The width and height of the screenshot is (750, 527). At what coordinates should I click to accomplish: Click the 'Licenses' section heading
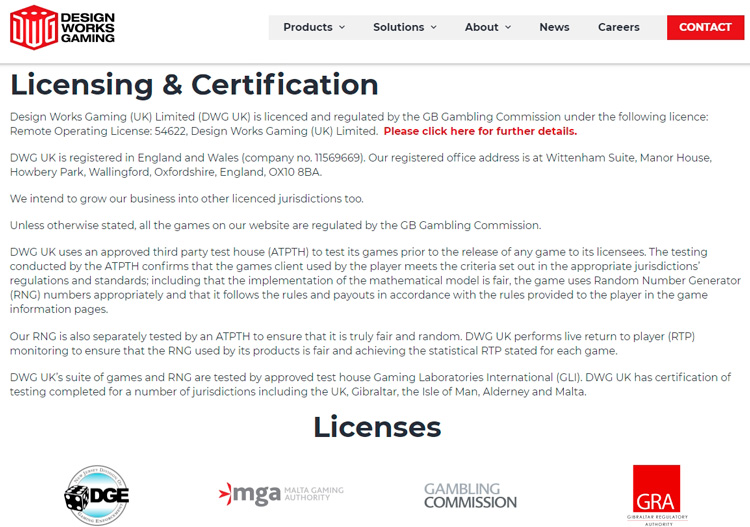point(376,427)
